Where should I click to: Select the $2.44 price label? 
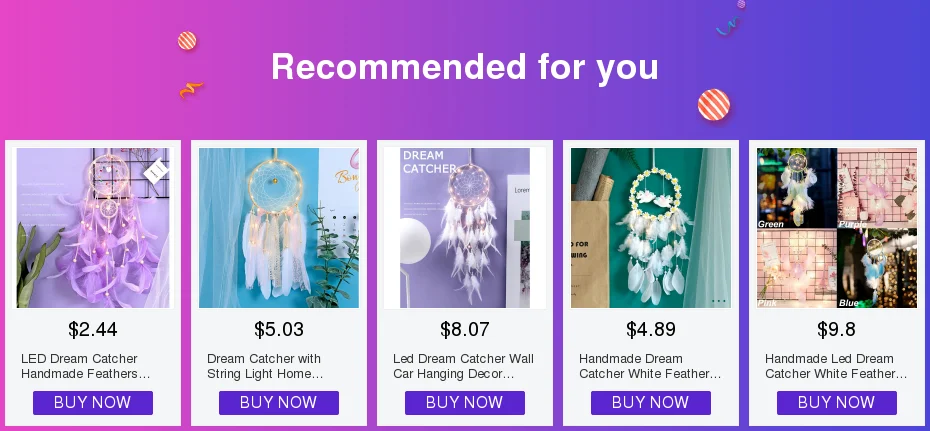[93, 329]
